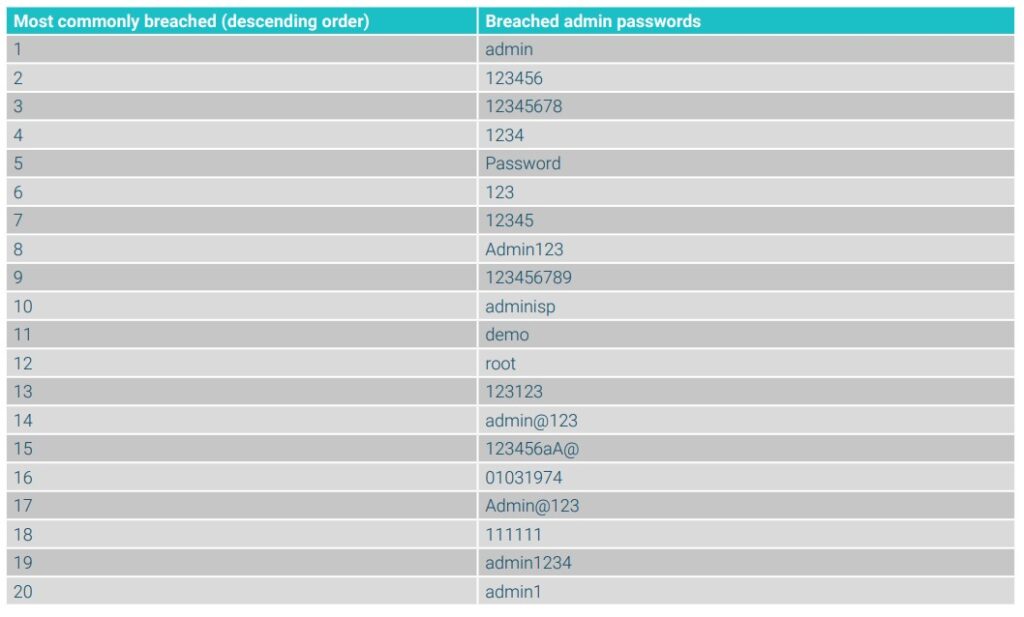Select the 'demo' password cell

tap(746, 335)
